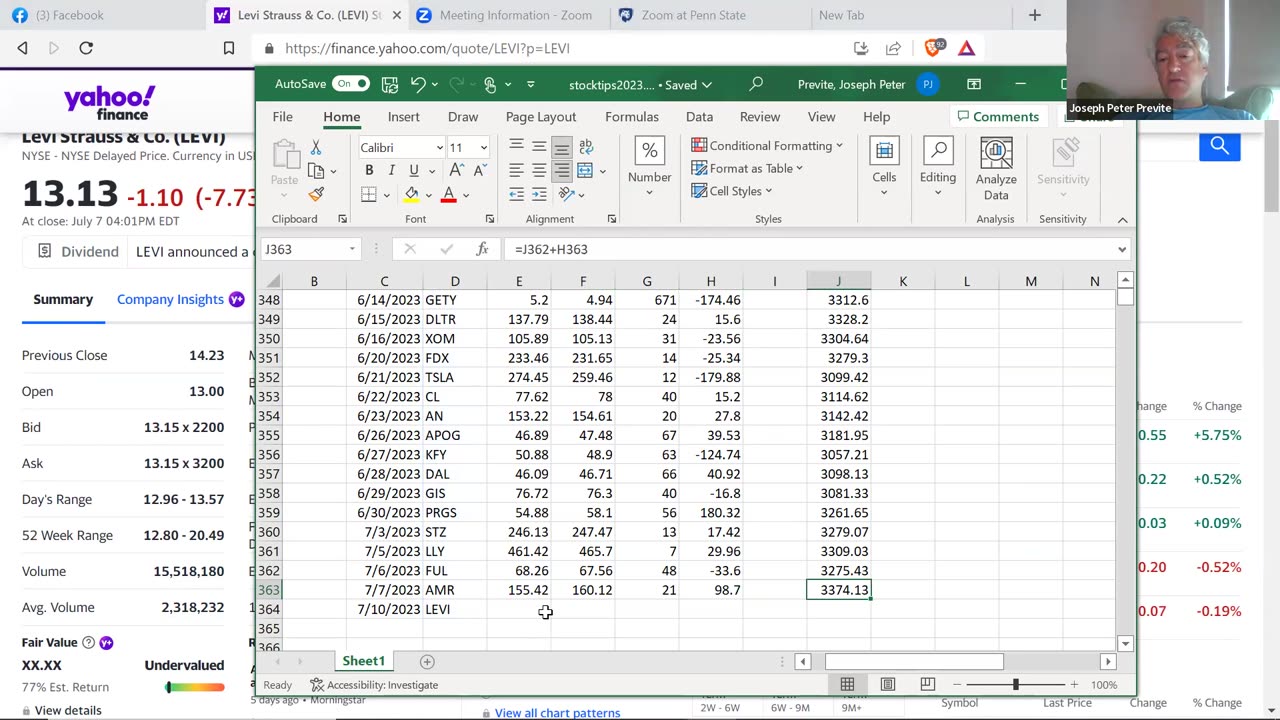Open Cell Styles dropdown
1280x720 pixels.
click(x=731, y=191)
